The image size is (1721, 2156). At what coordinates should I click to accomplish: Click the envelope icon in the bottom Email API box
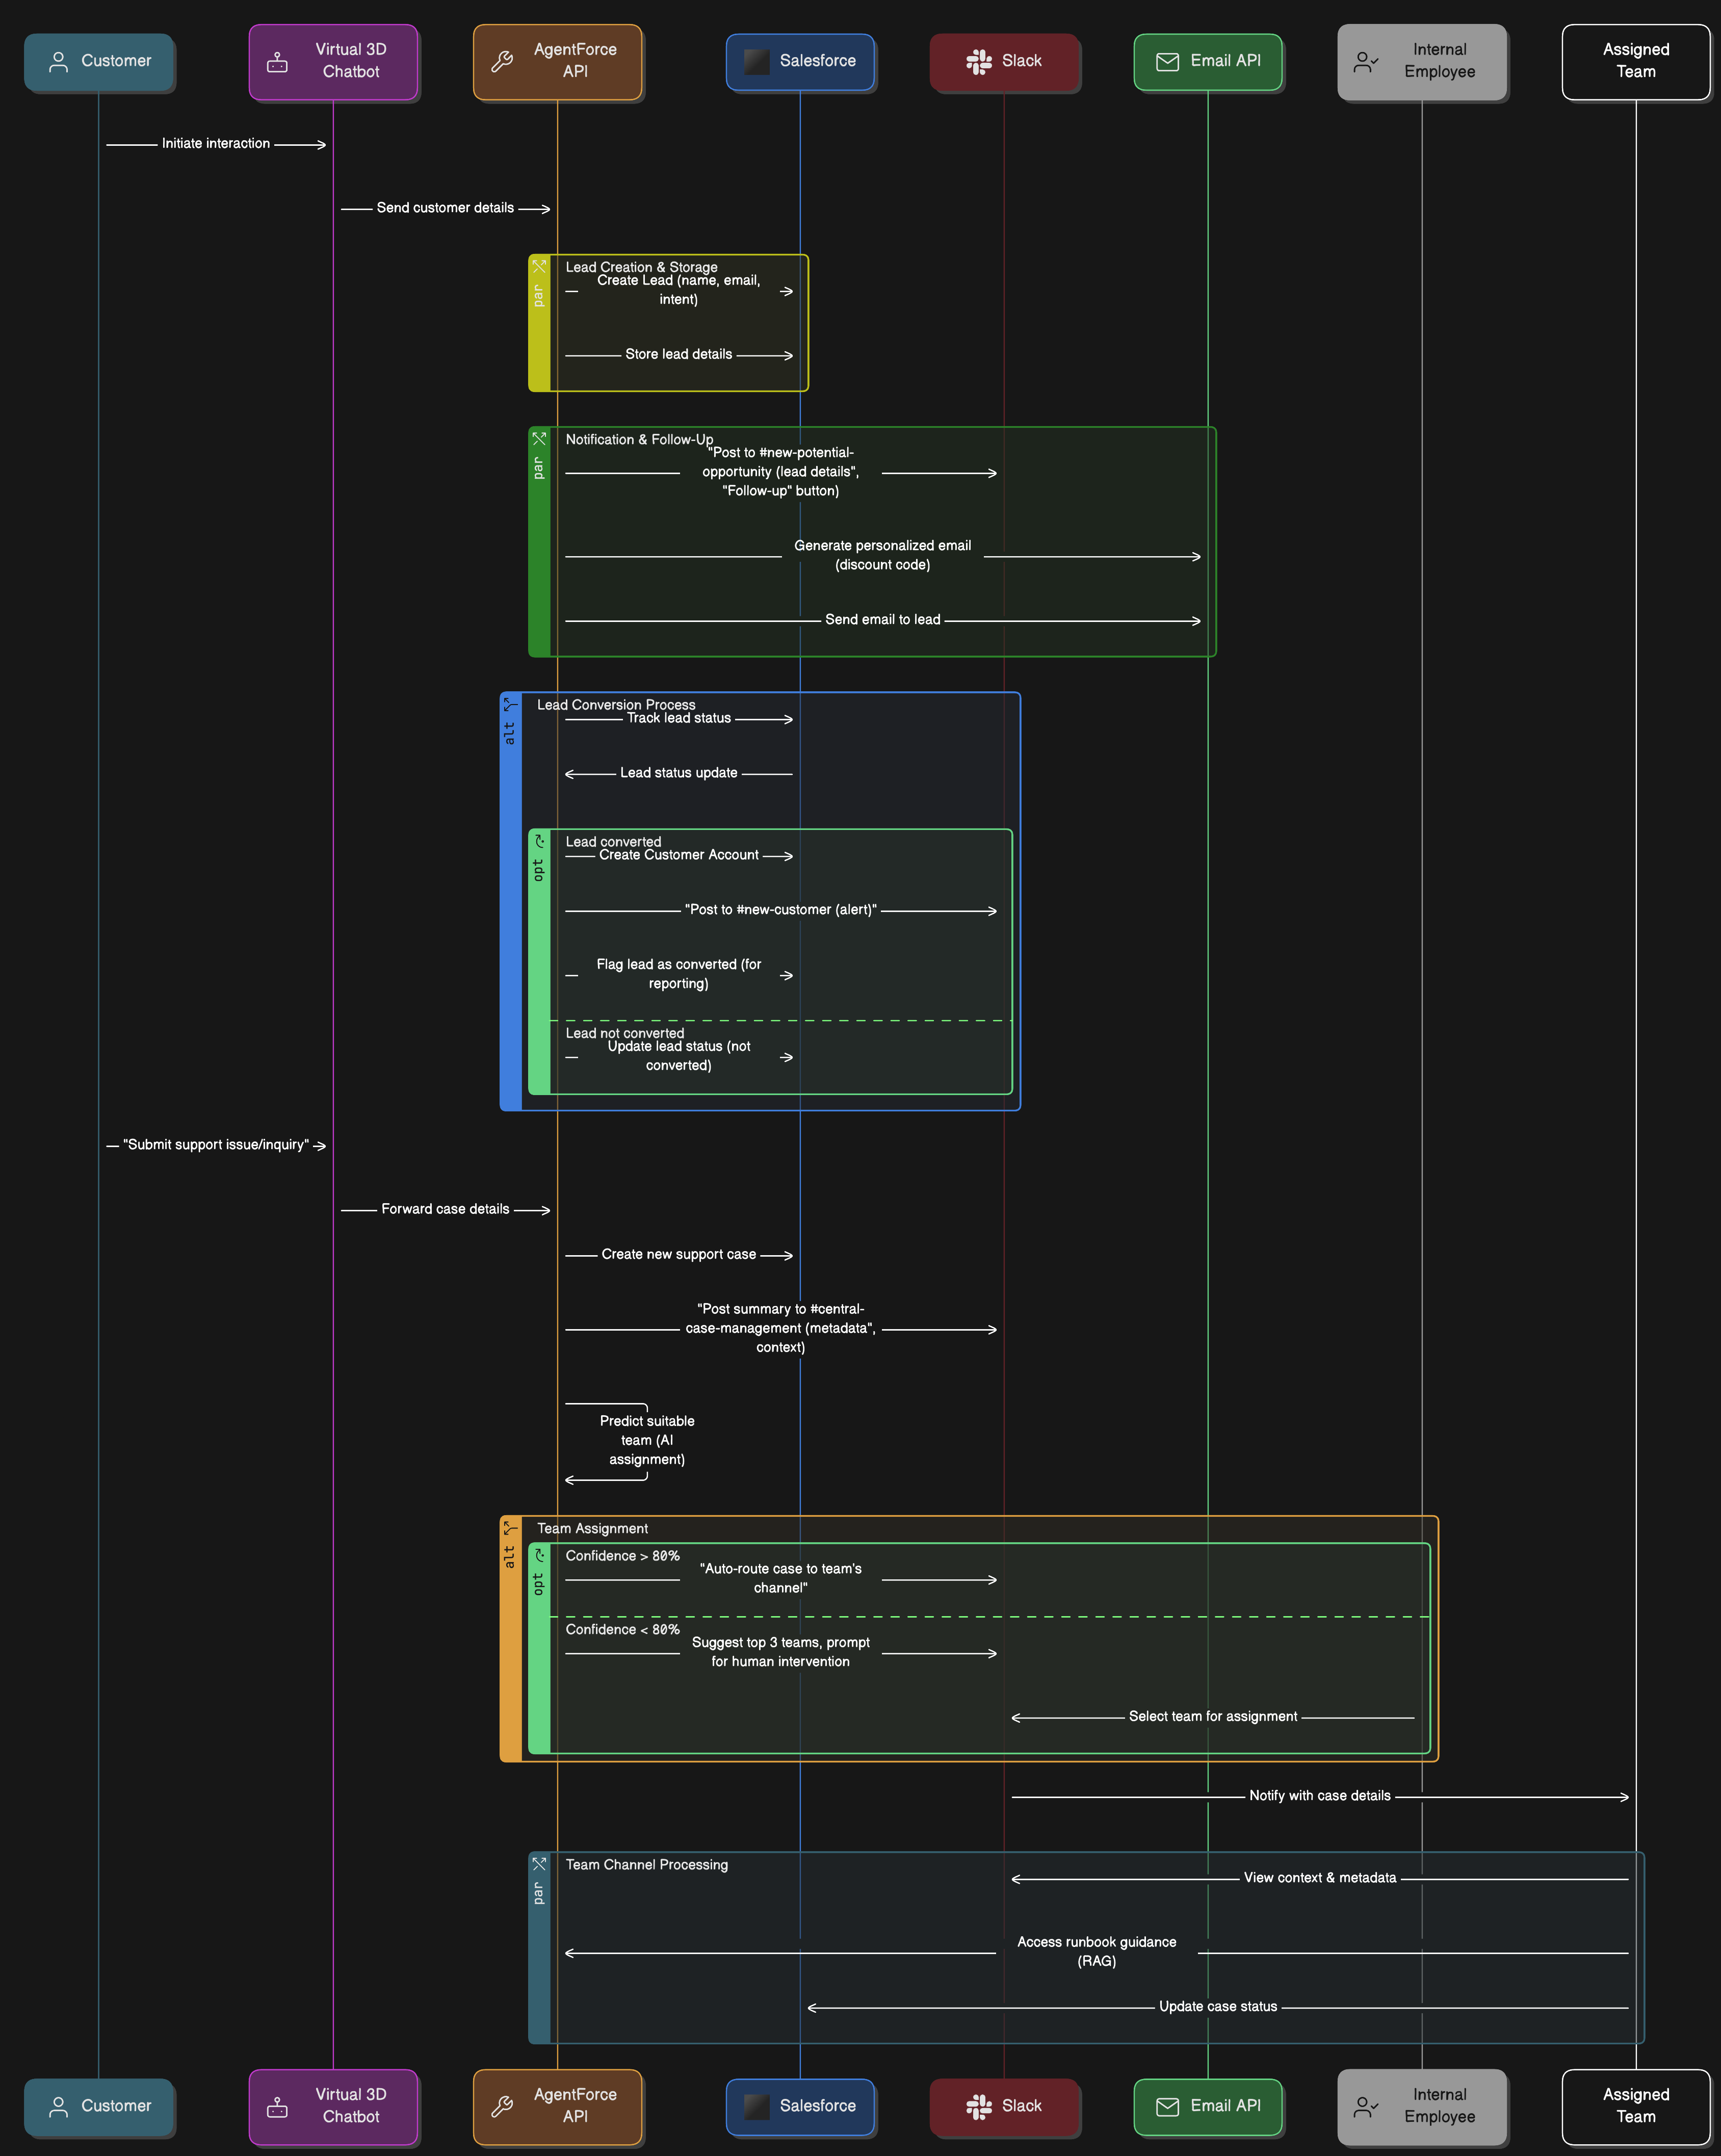(1168, 2107)
